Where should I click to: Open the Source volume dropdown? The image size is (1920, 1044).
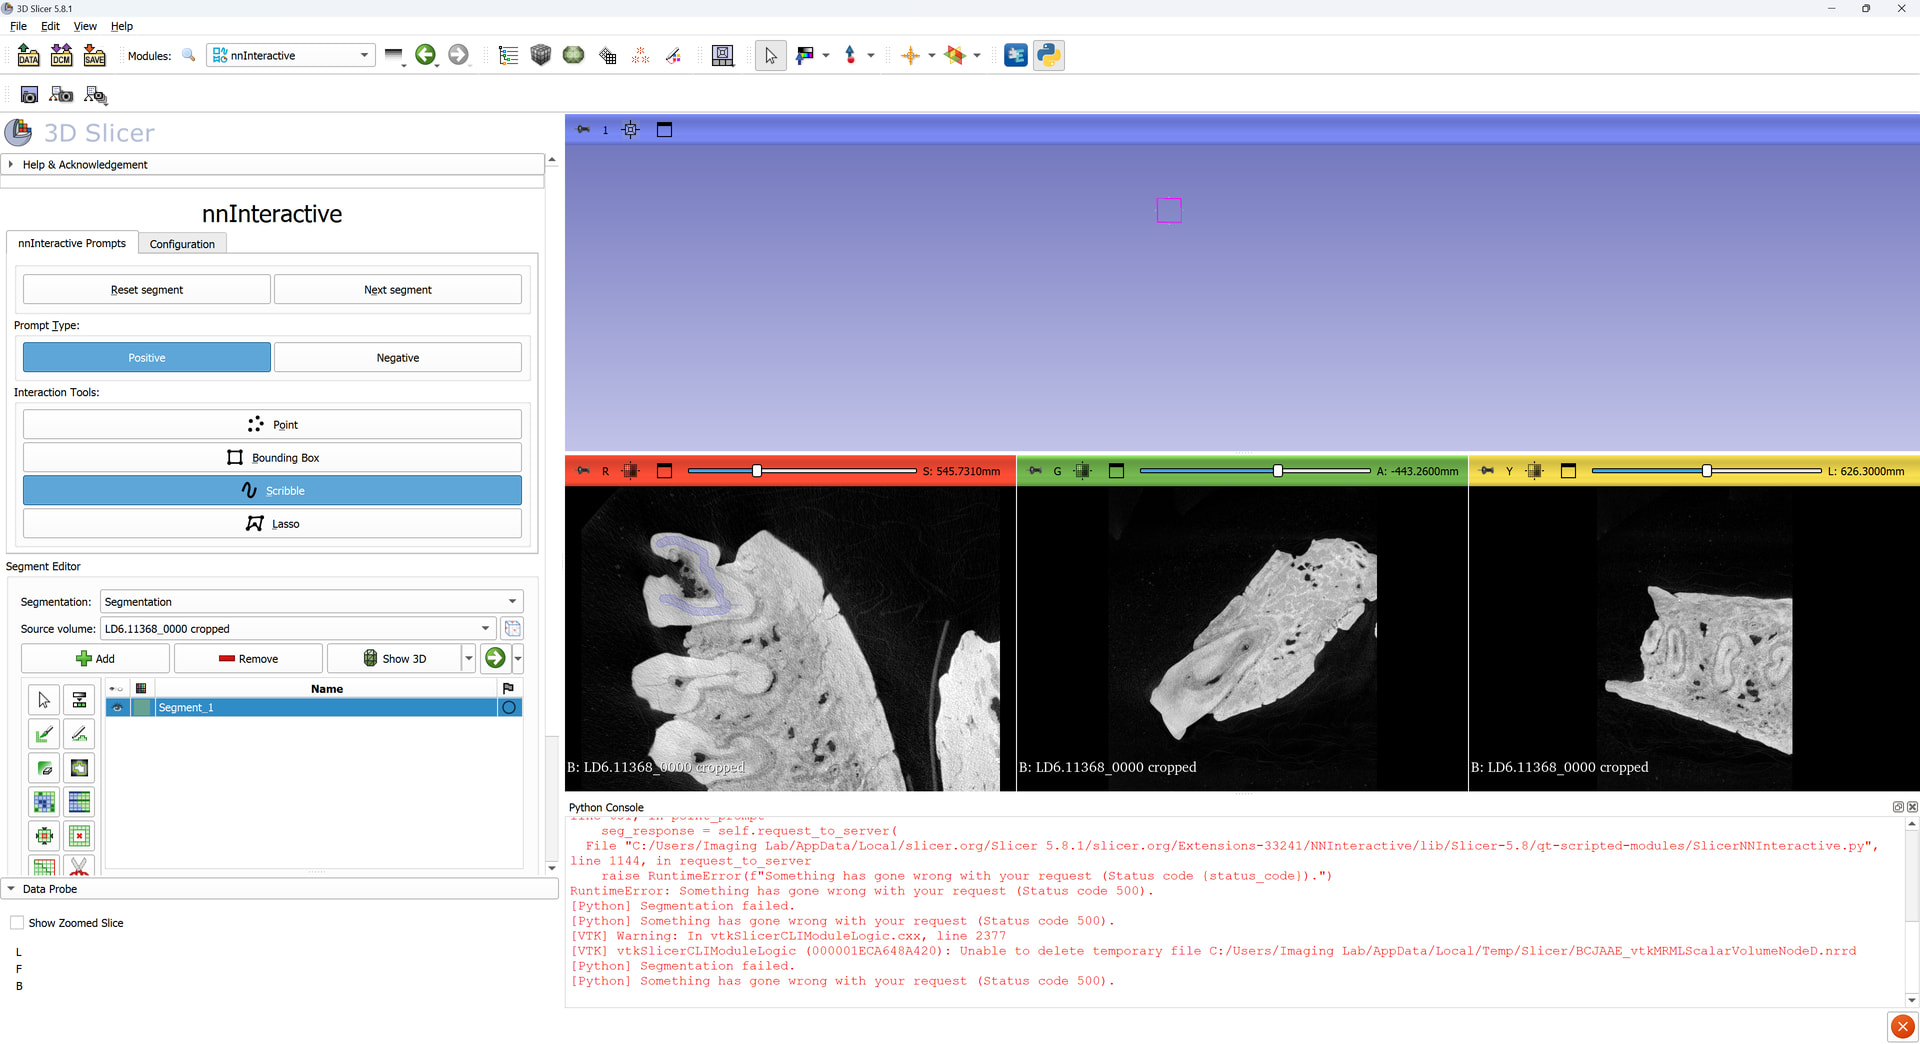[298, 629]
